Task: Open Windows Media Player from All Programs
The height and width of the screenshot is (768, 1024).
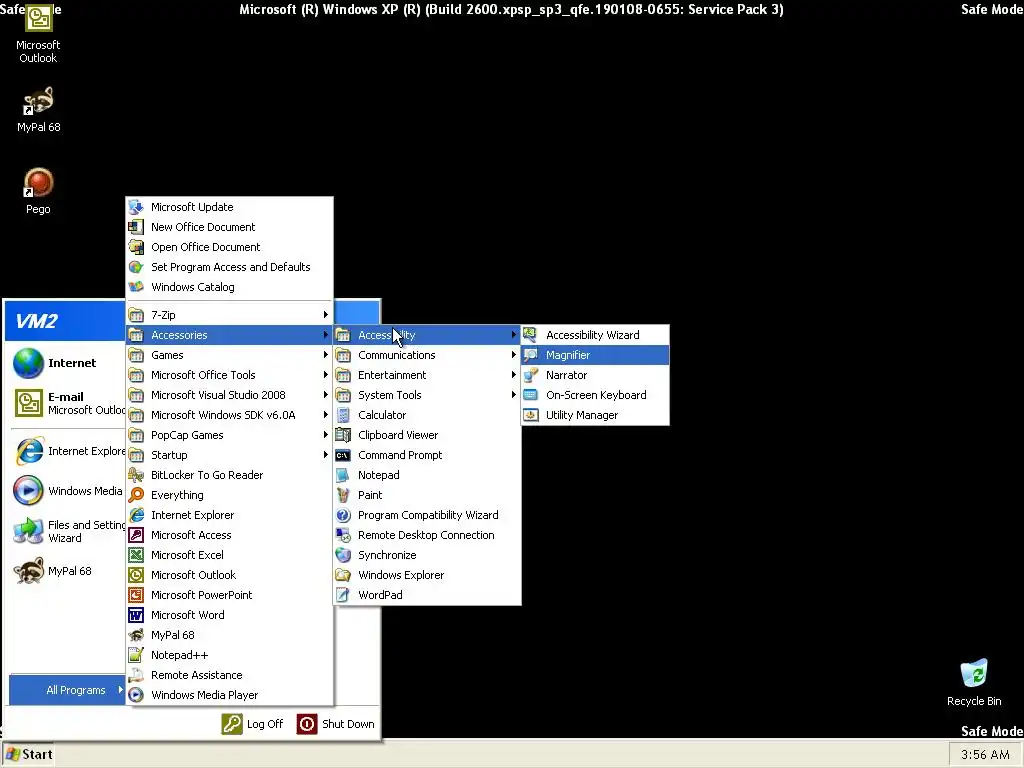Action: (229, 695)
